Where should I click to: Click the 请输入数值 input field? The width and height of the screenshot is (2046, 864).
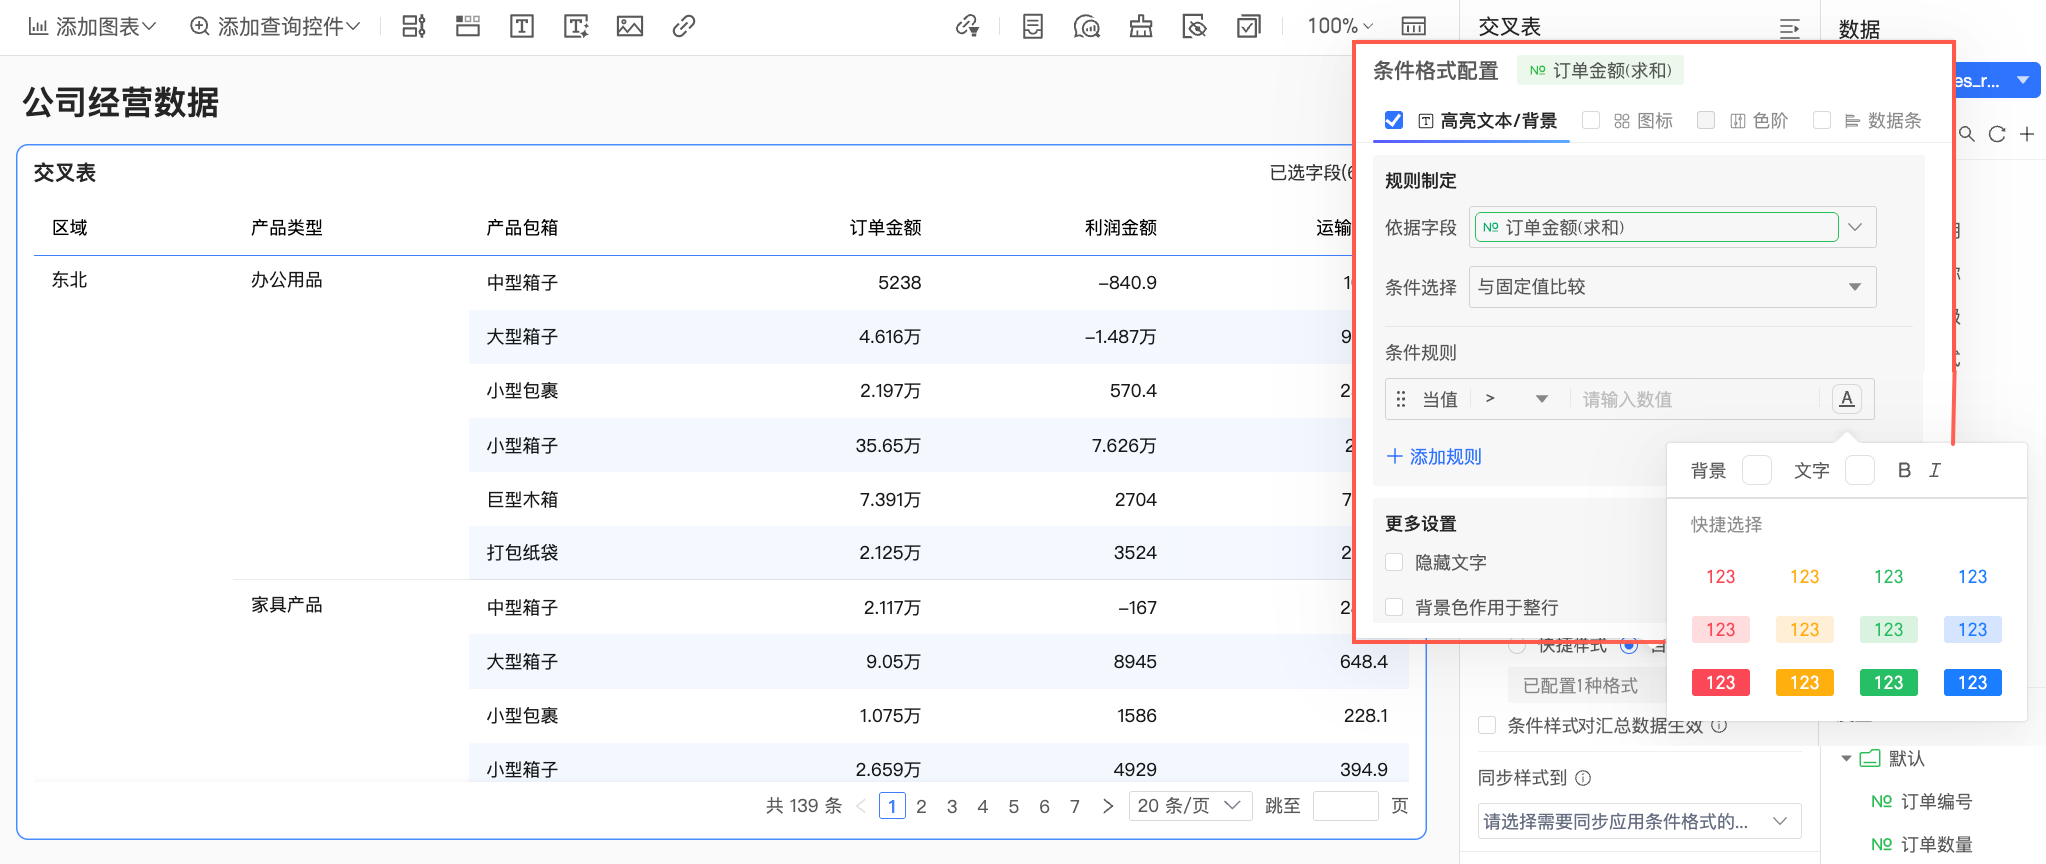[x=1696, y=399]
